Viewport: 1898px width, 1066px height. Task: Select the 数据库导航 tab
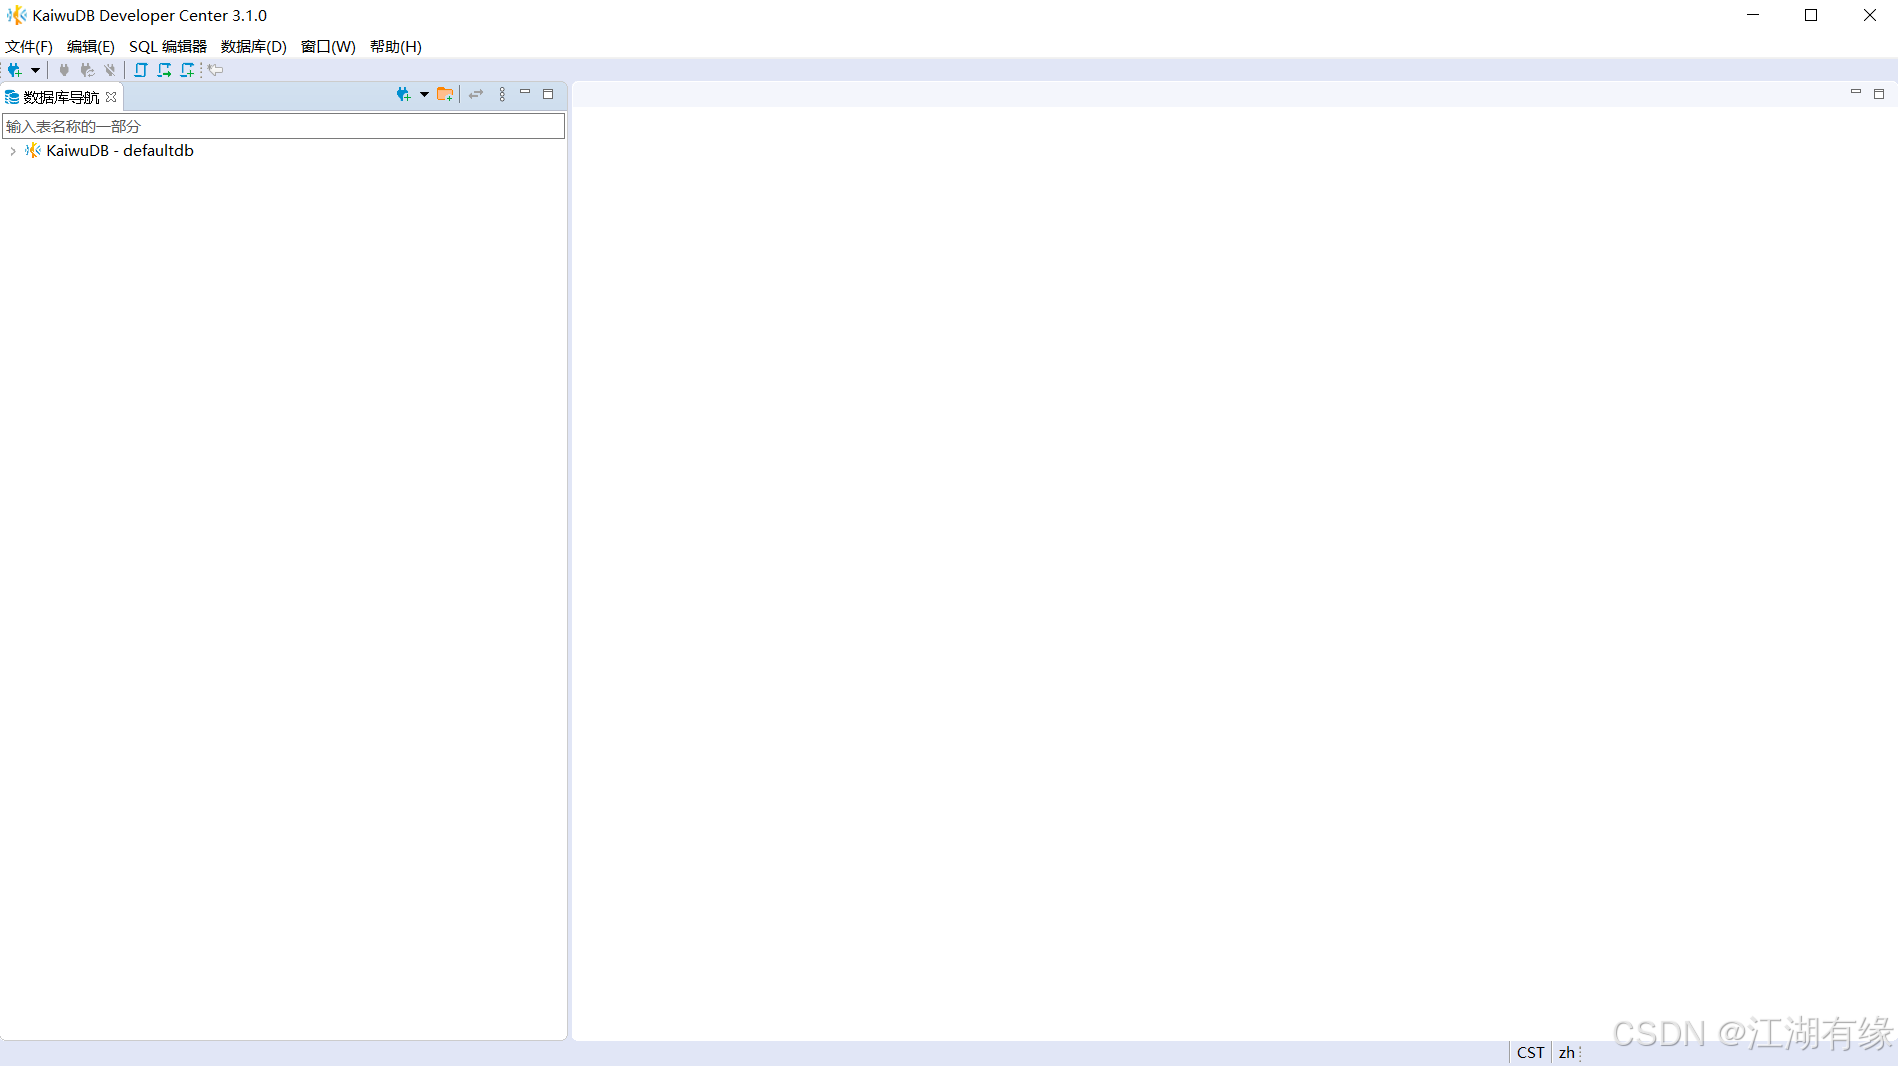[x=61, y=97]
